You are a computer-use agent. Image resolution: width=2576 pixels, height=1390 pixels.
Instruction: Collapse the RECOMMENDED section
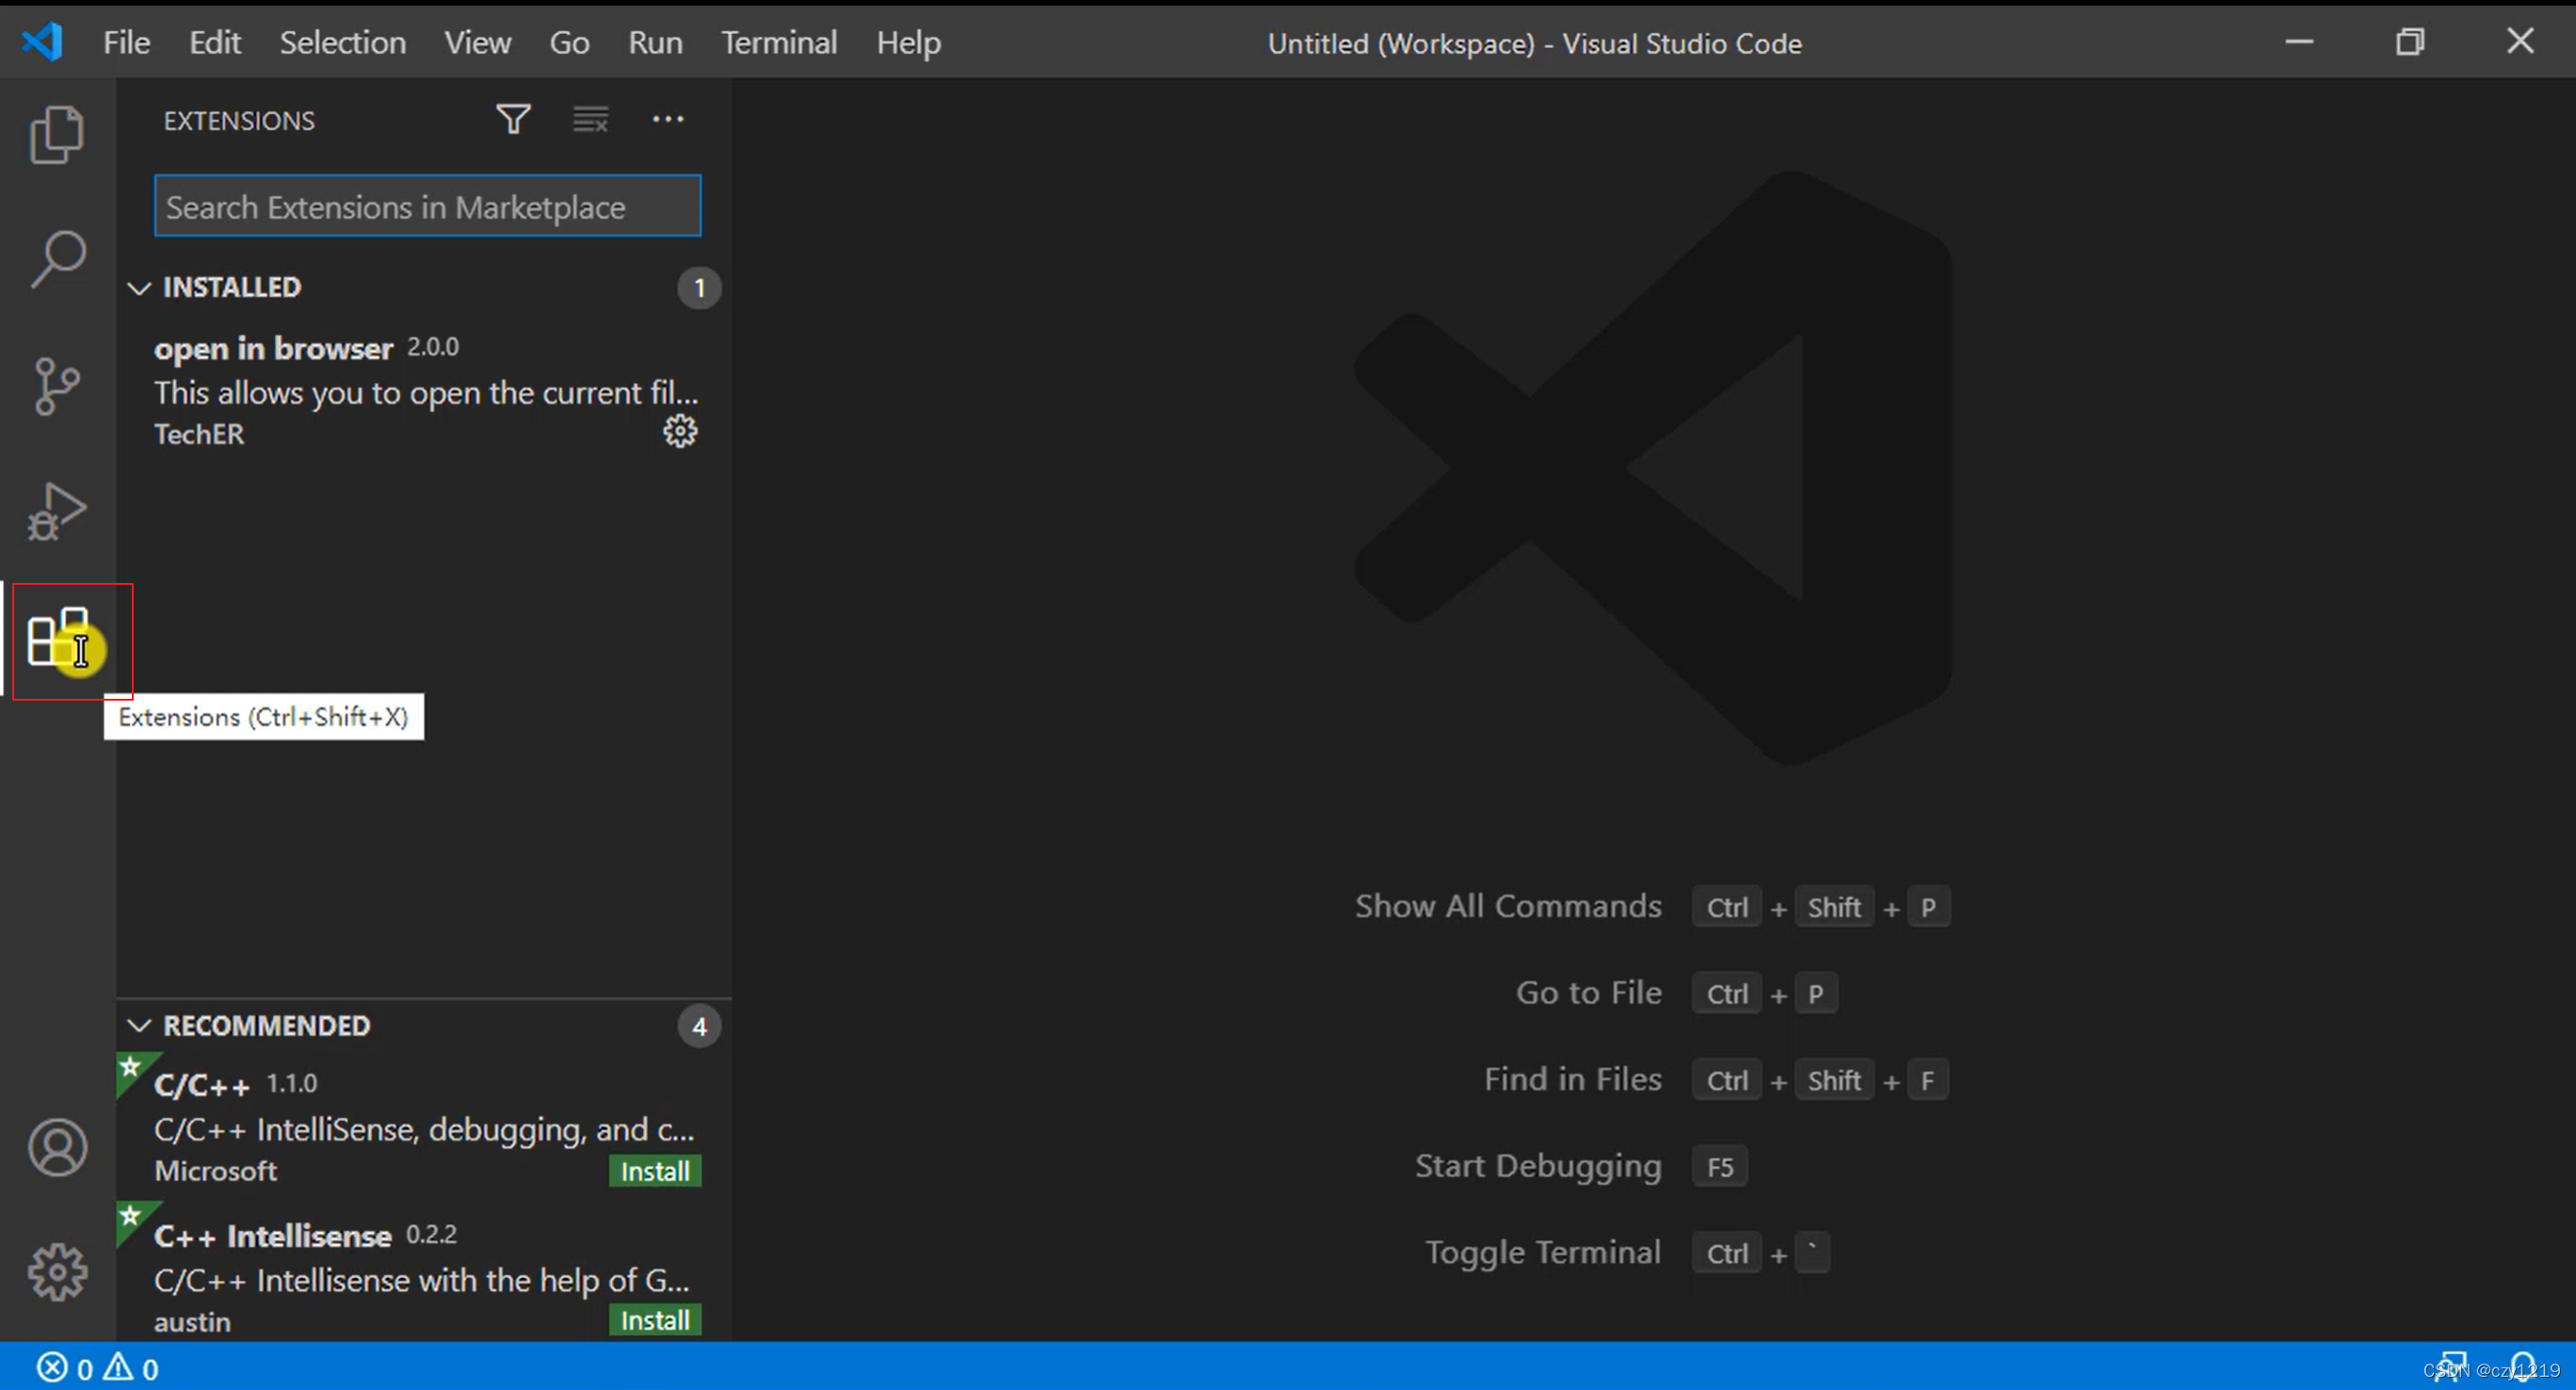(x=139, y=1026)
